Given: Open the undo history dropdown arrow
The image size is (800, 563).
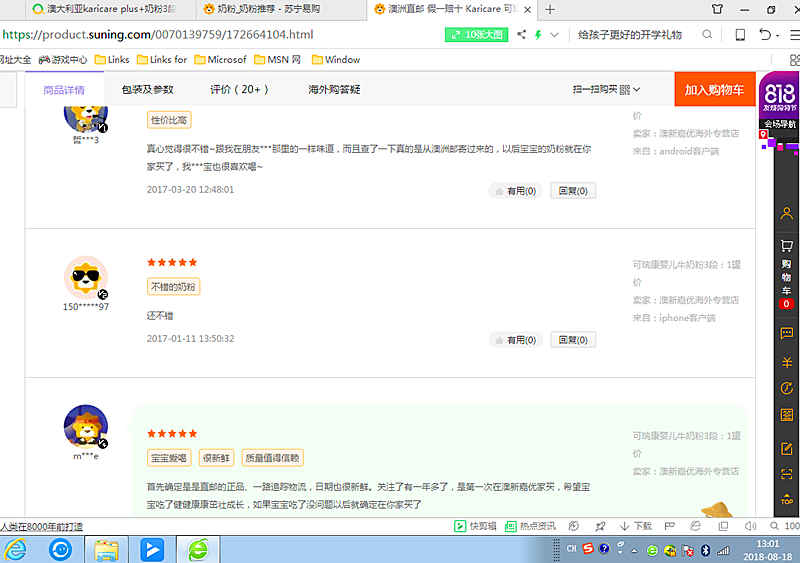Looking at the screenshot, I should point(779,34).
